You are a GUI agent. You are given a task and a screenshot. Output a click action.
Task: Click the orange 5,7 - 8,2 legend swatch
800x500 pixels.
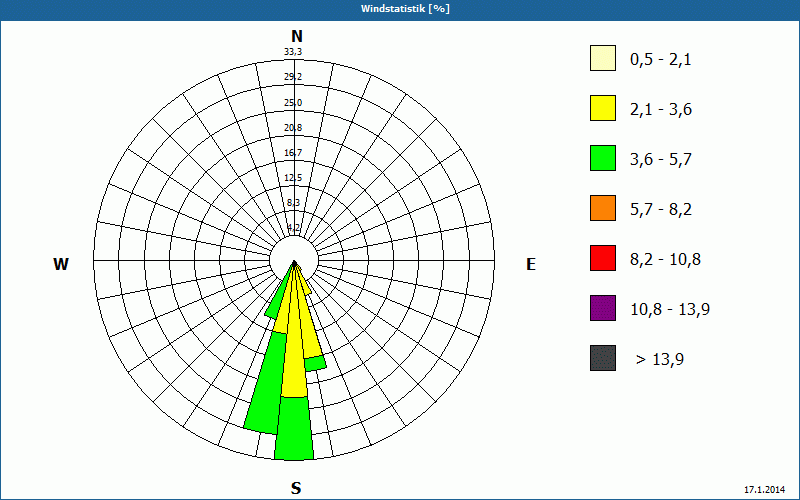[x=603, y=208]
